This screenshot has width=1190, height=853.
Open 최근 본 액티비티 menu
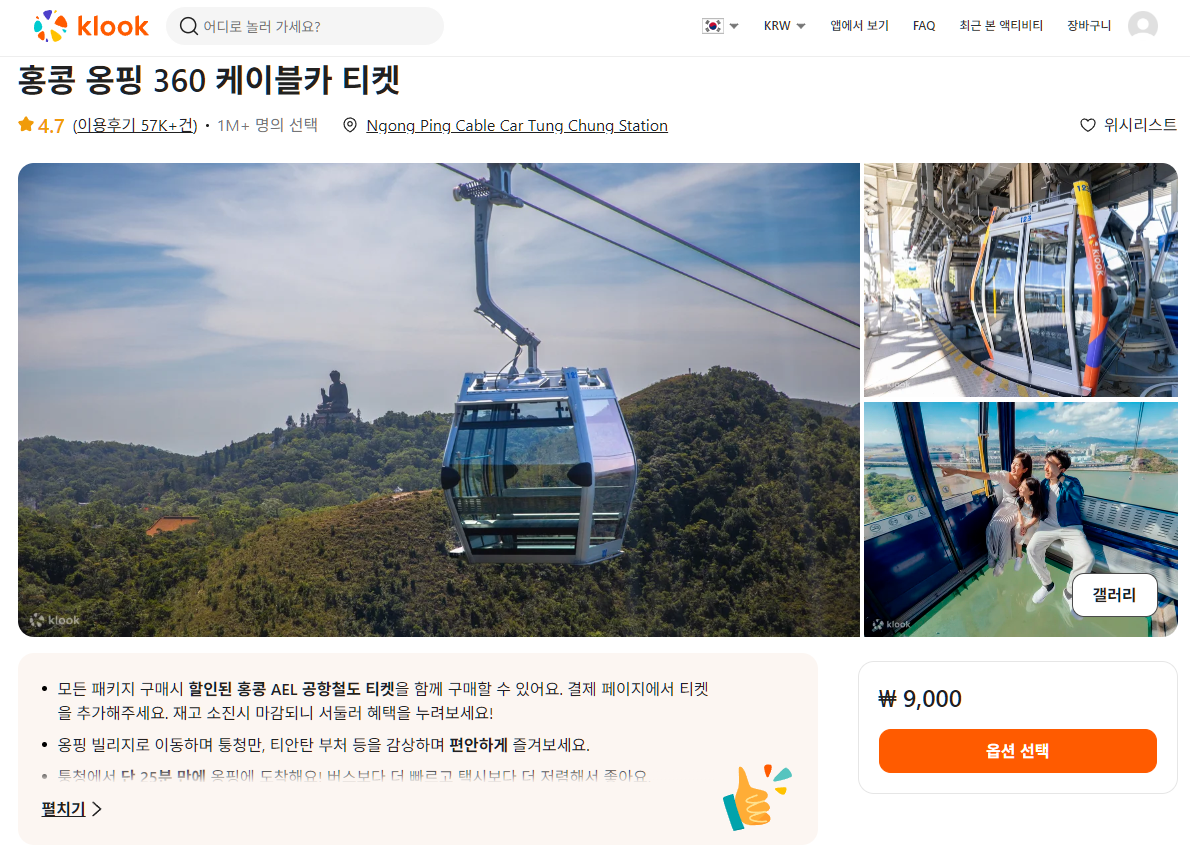(x=1000, y=26)
